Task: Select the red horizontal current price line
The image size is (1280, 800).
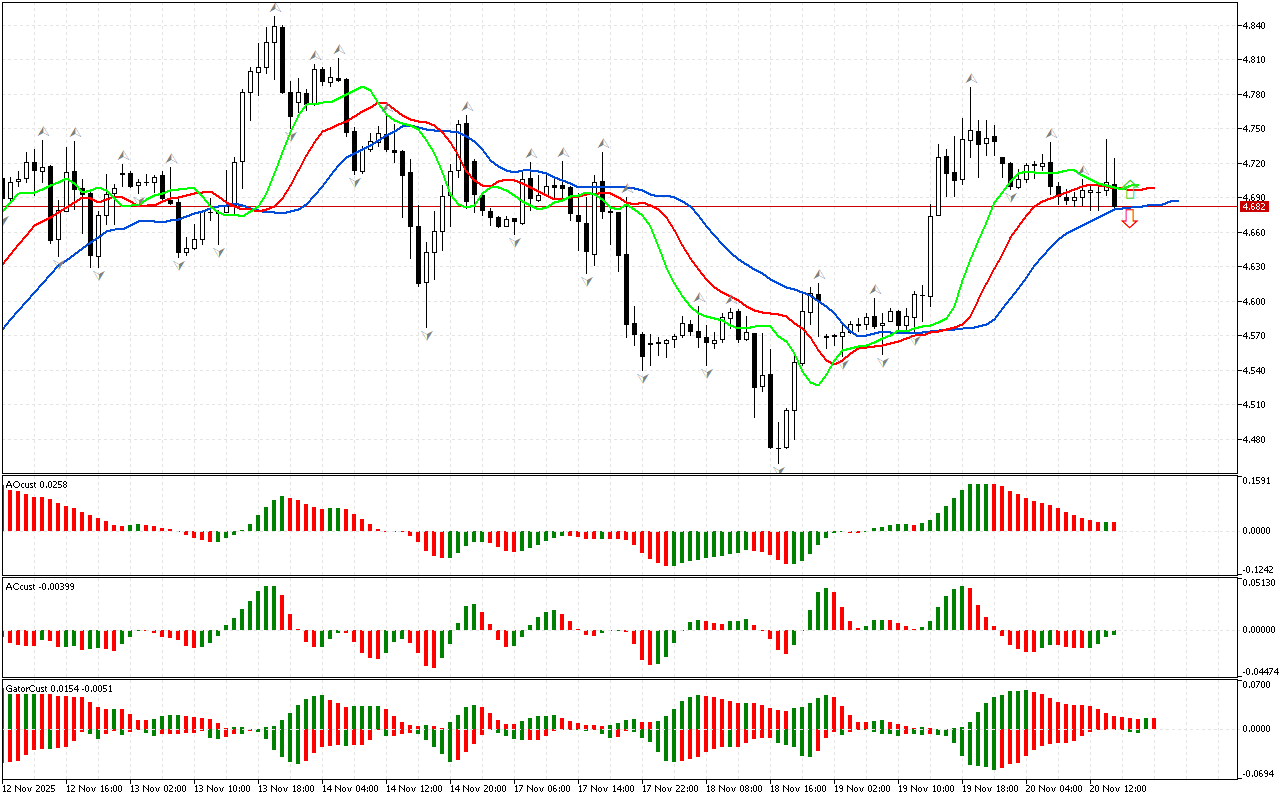Action: [x=600, y=207]
